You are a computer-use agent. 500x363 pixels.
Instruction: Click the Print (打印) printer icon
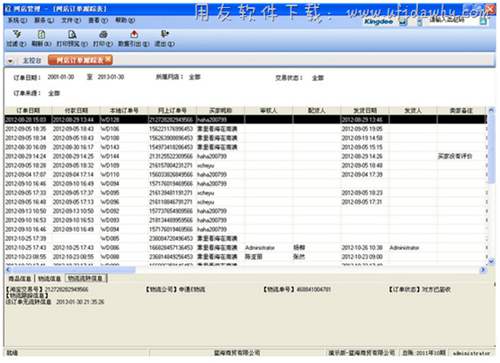[x=103, y=34]
